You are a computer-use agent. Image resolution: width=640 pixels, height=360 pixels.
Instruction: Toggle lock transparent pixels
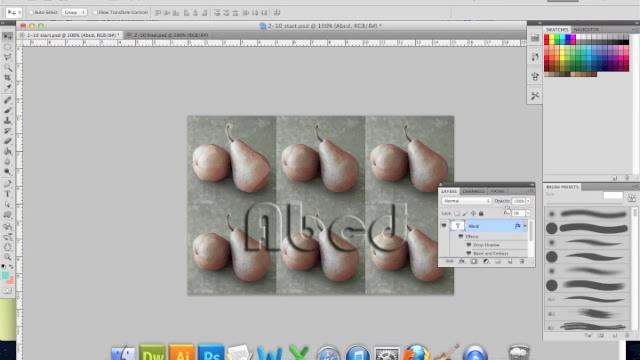[457, 213]
